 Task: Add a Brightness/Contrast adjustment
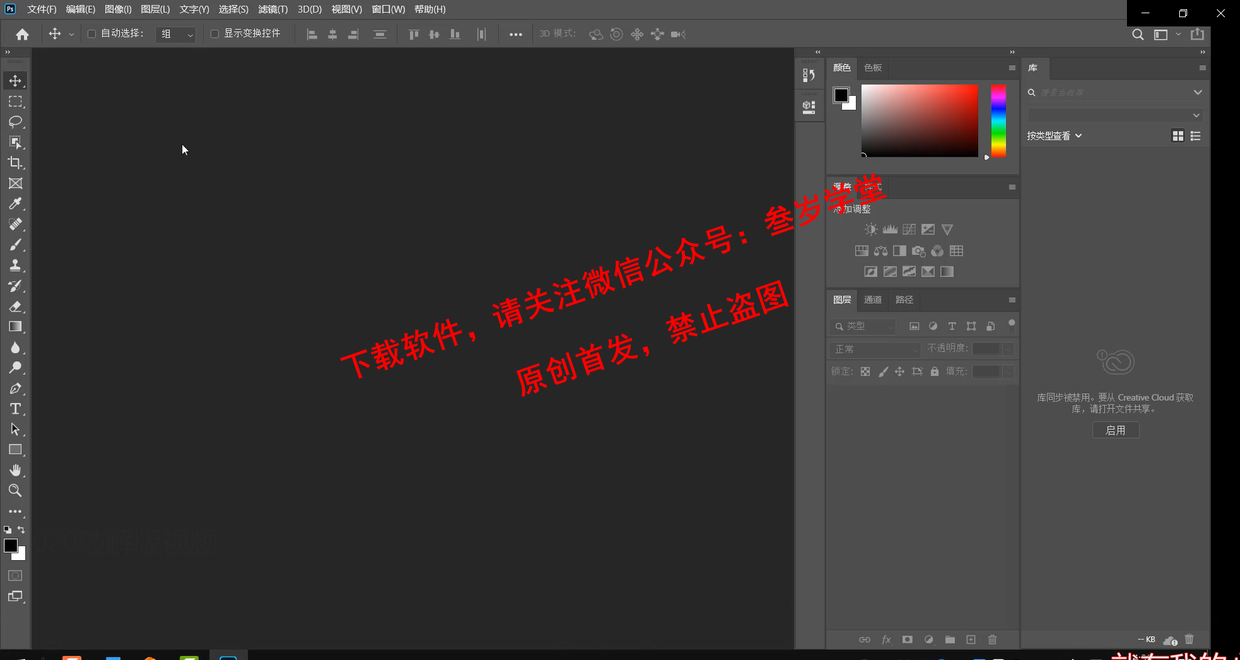[870, 229]
